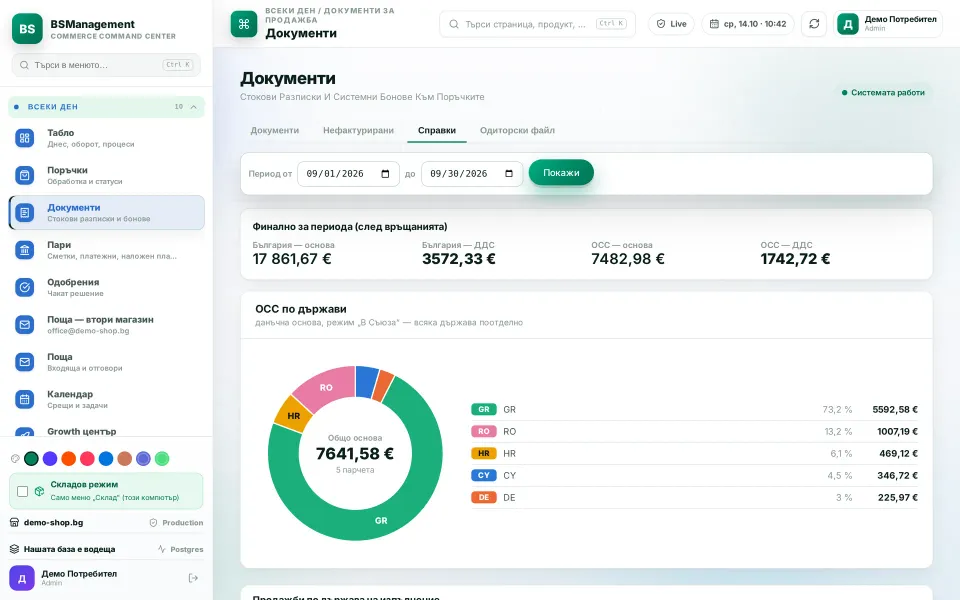960x600 pixels.
Task: Click the shield icon next to Production
Action: click(x=154, y=523)
